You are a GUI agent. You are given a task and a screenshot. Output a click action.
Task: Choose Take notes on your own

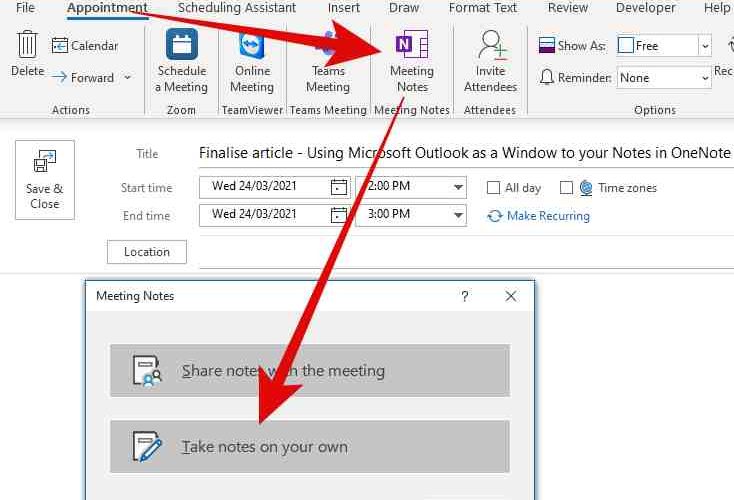309,447
